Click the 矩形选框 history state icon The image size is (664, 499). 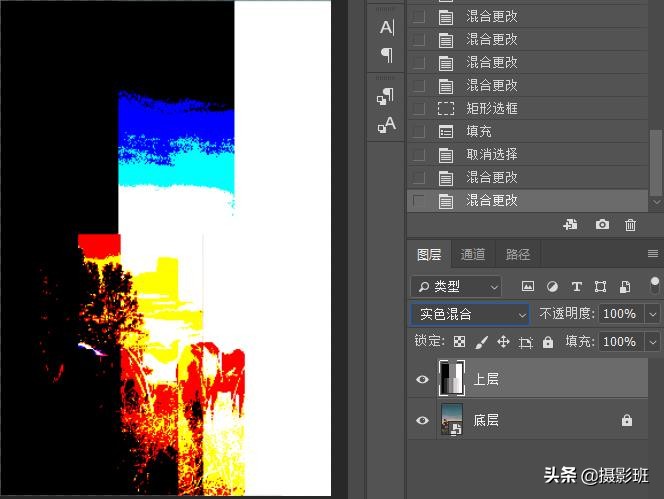(445, 108)
